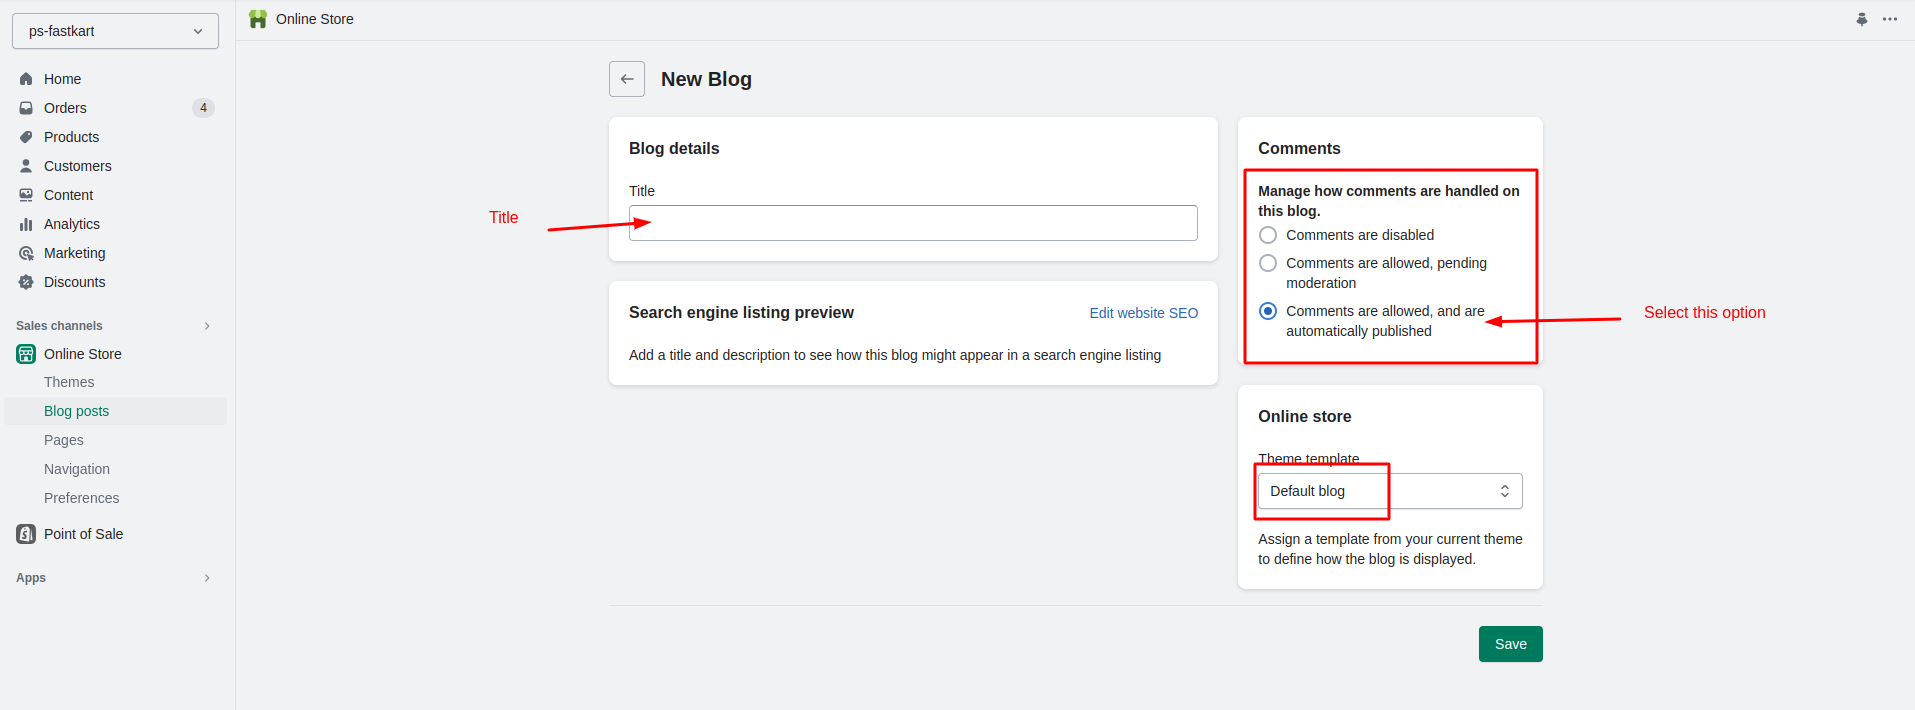Click the Edit website SEO link

[x=1143, y=313]
